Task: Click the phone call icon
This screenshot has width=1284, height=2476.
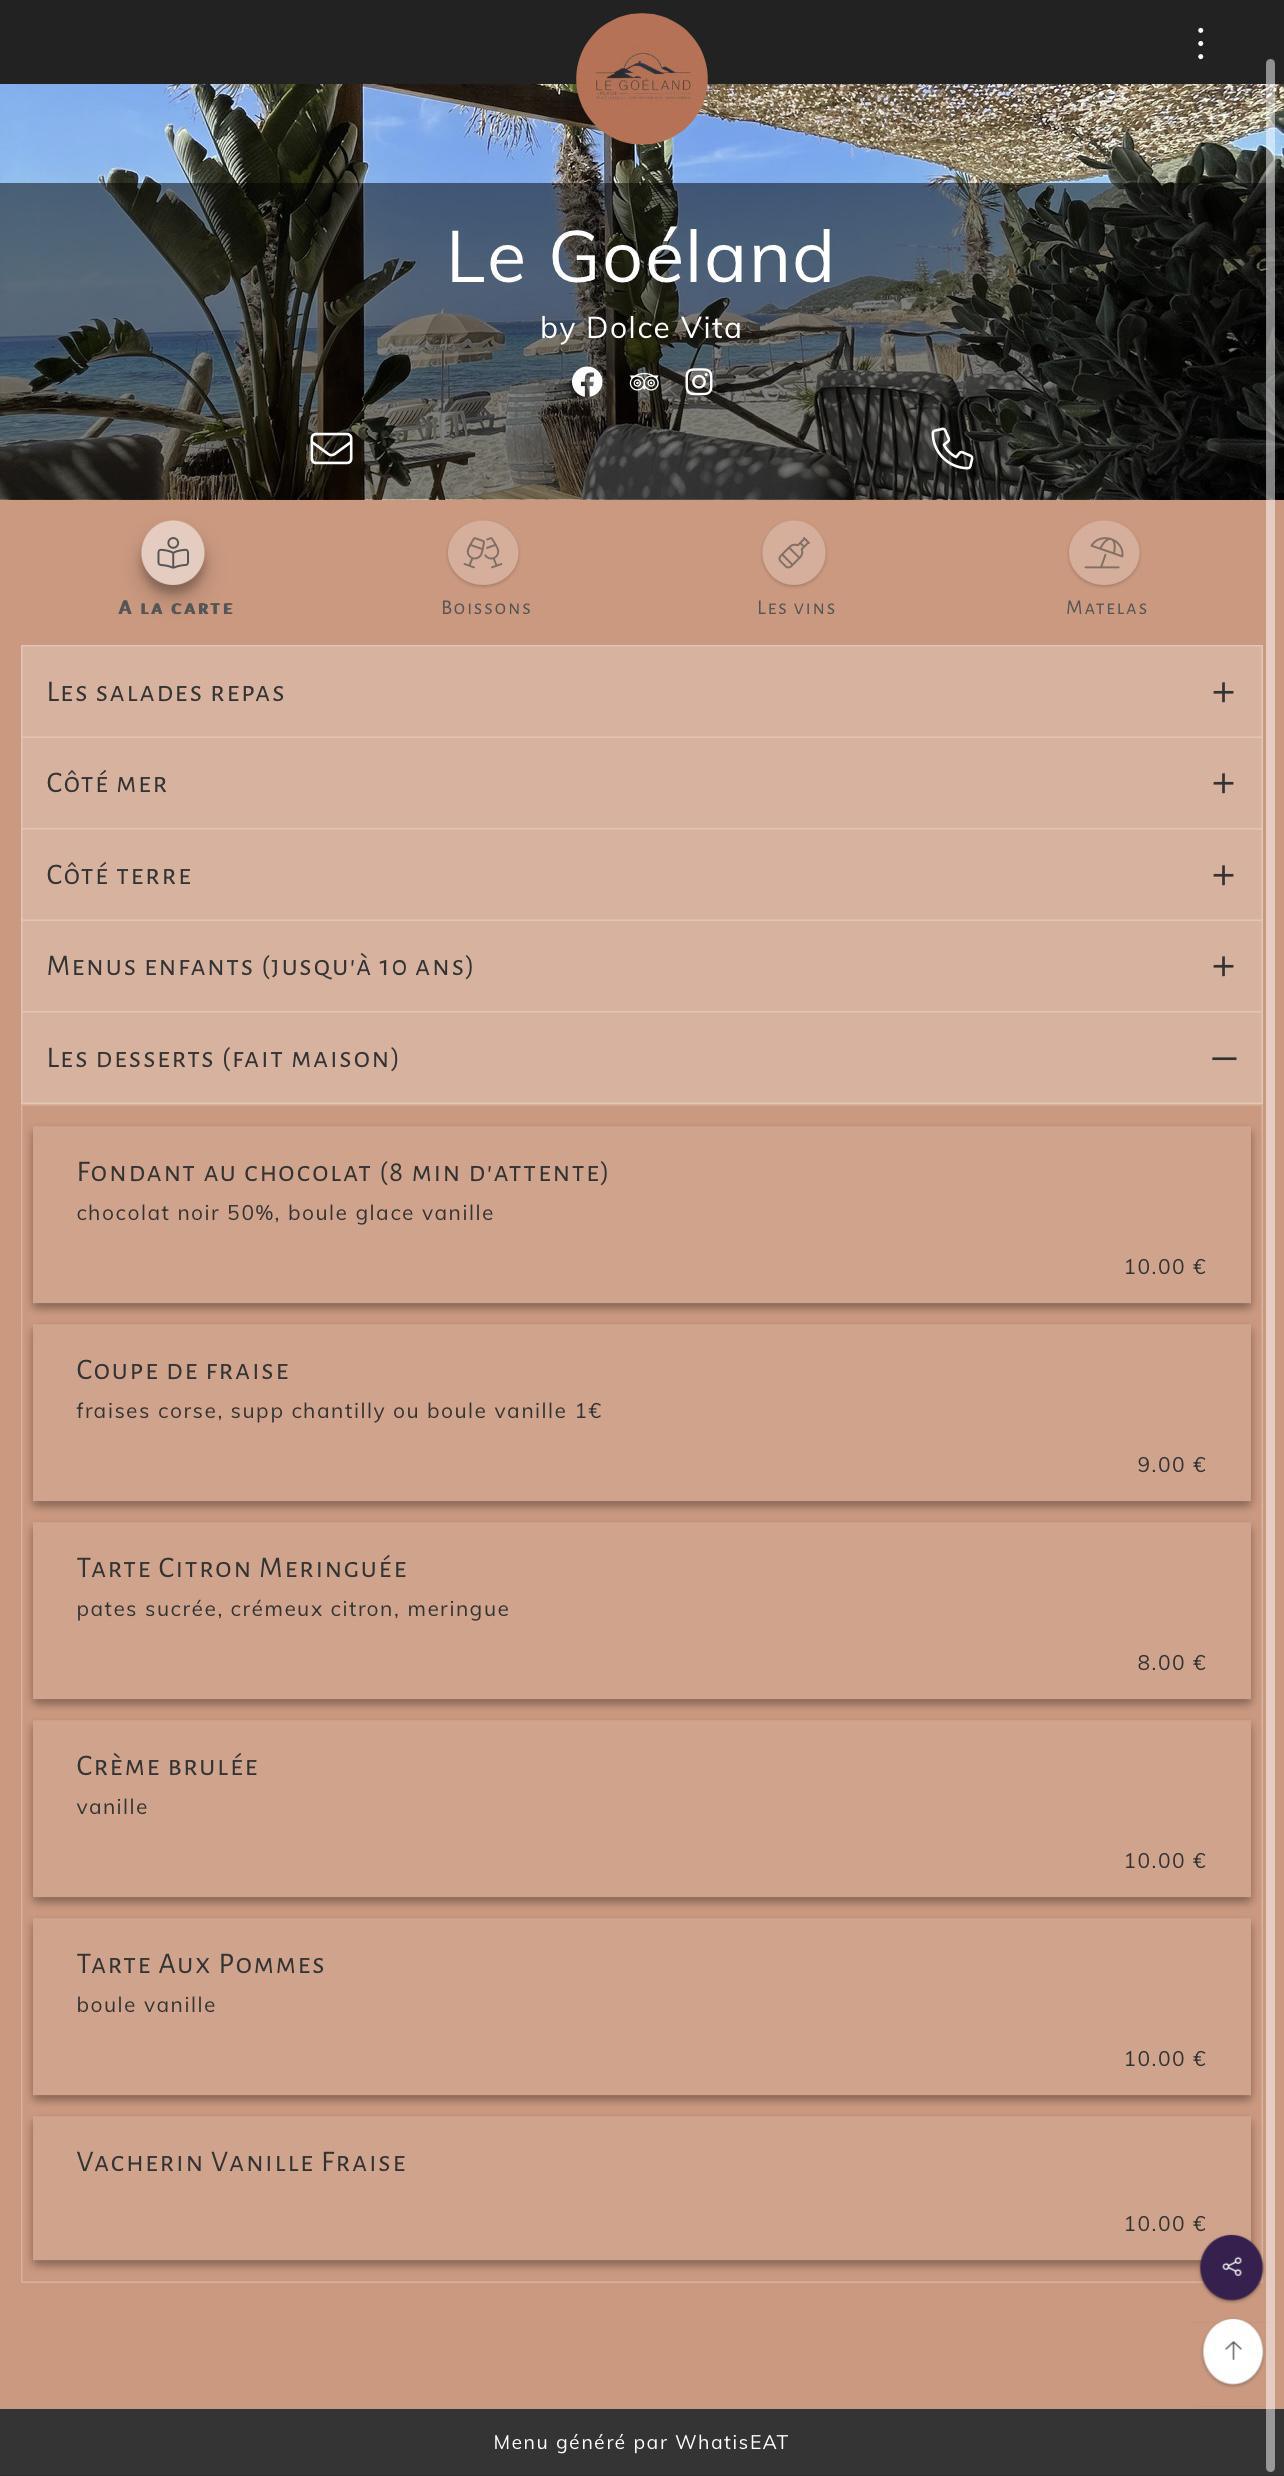Action: [x=952, y=448]
